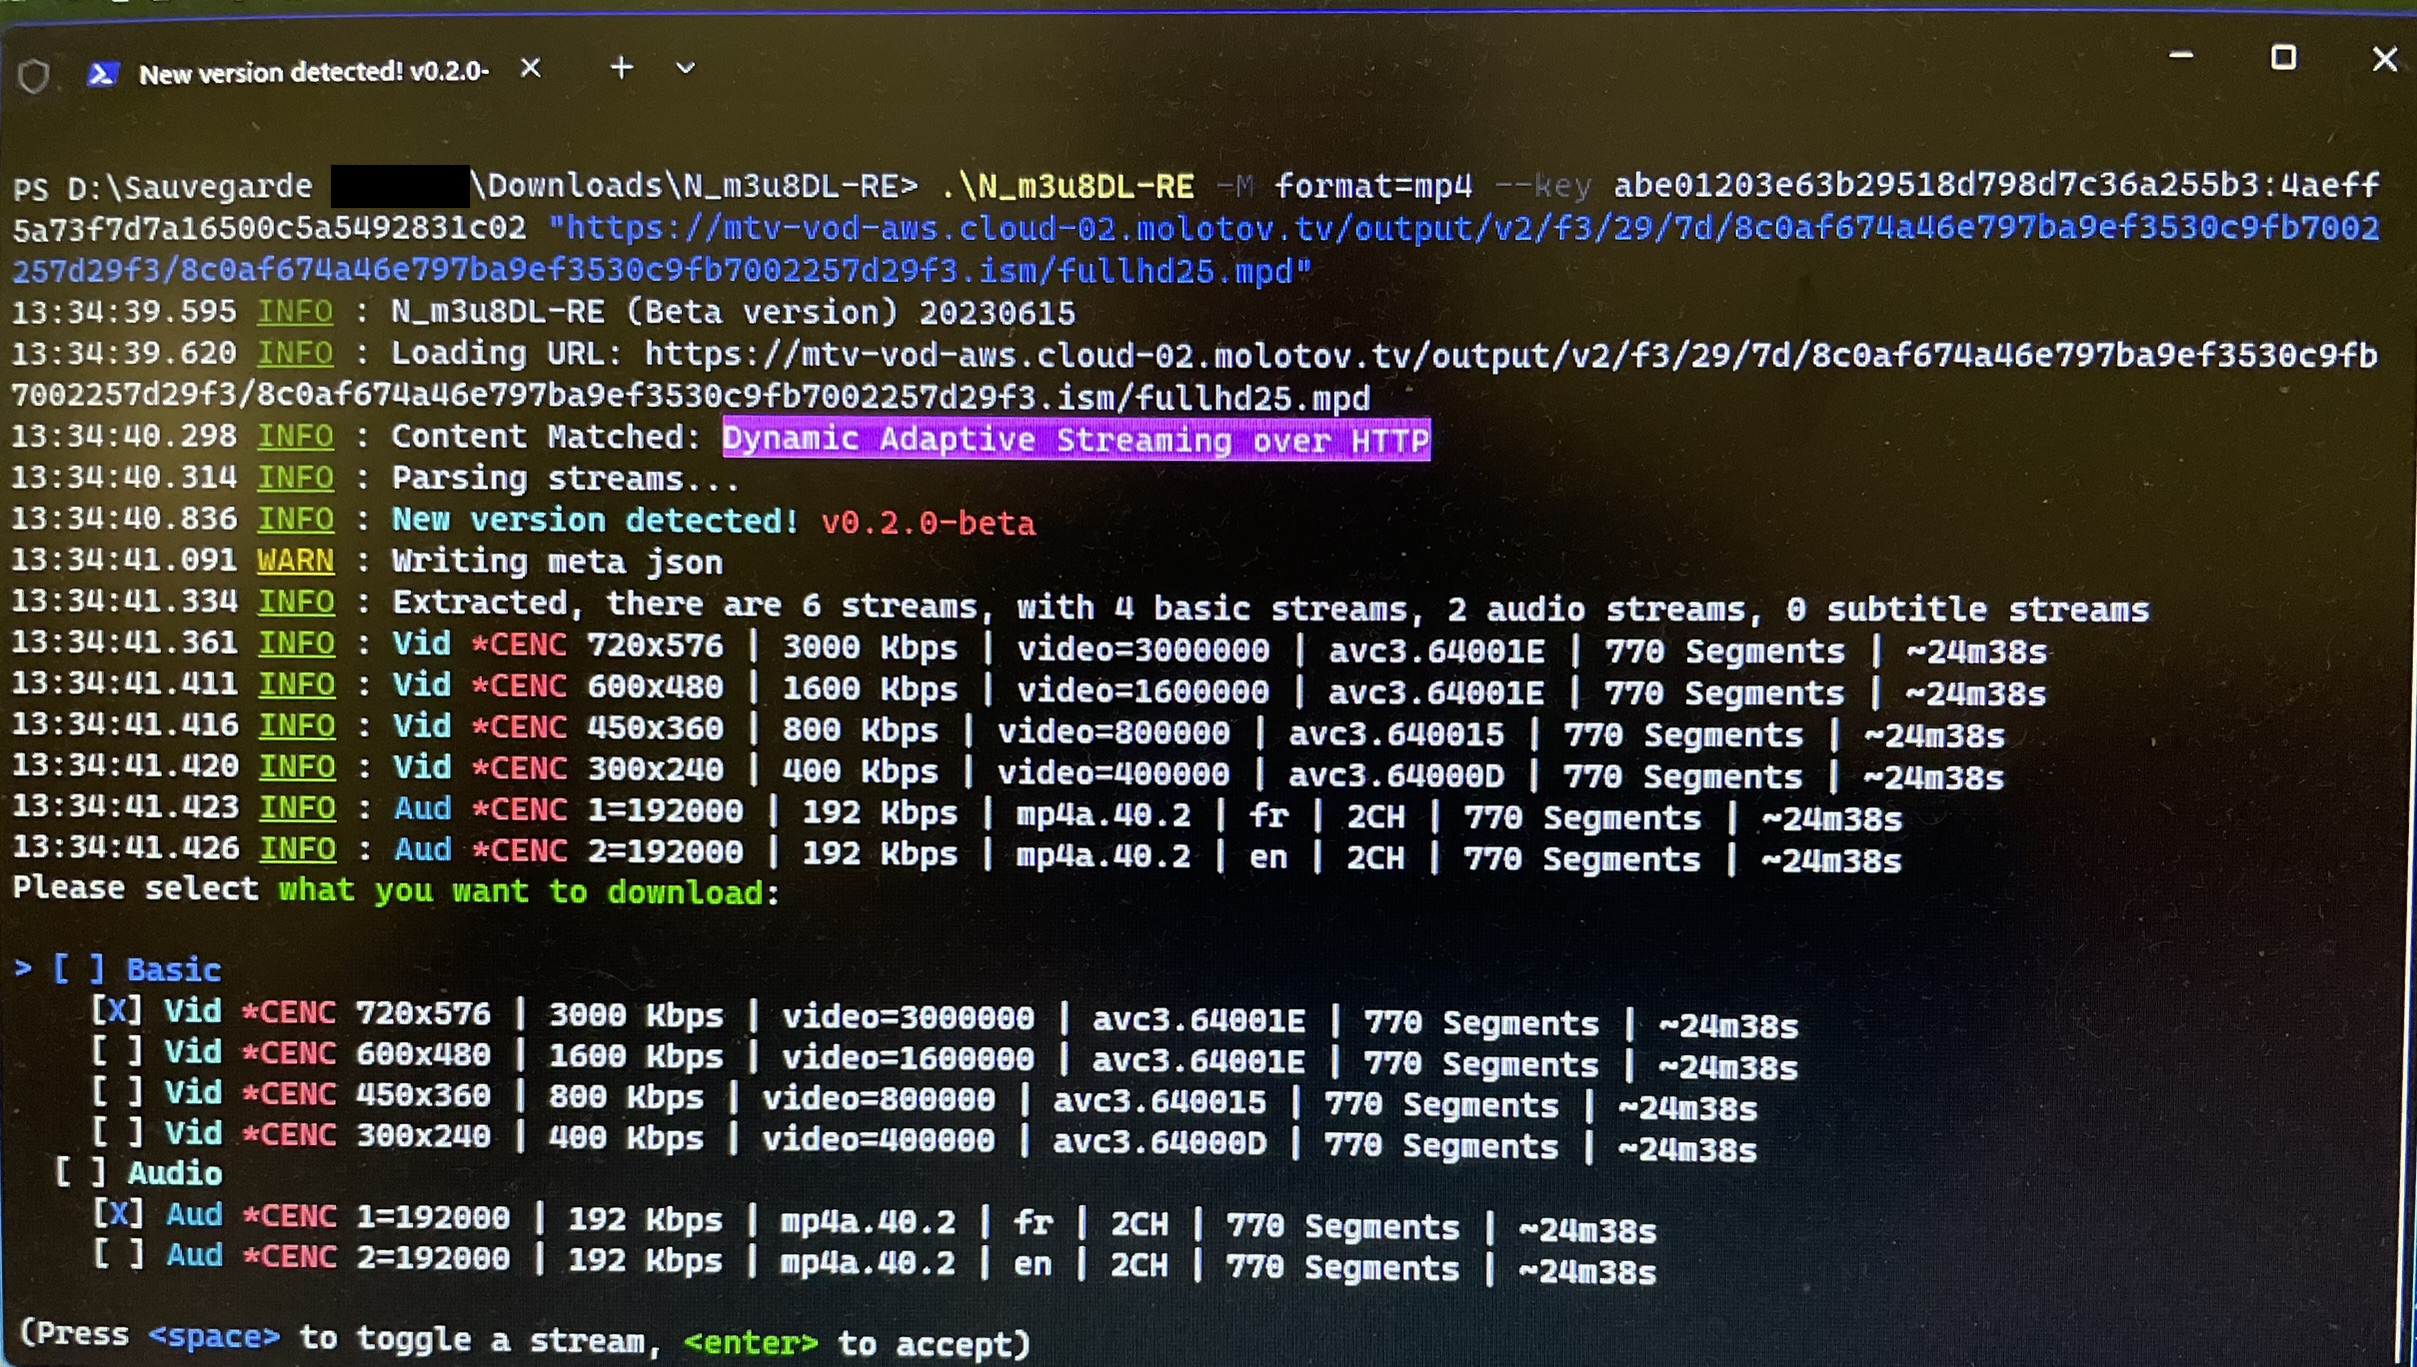Screen dimensions: 2417x1367
Task: Click the New version detected tab title
Action: click(x=313, y=72)
